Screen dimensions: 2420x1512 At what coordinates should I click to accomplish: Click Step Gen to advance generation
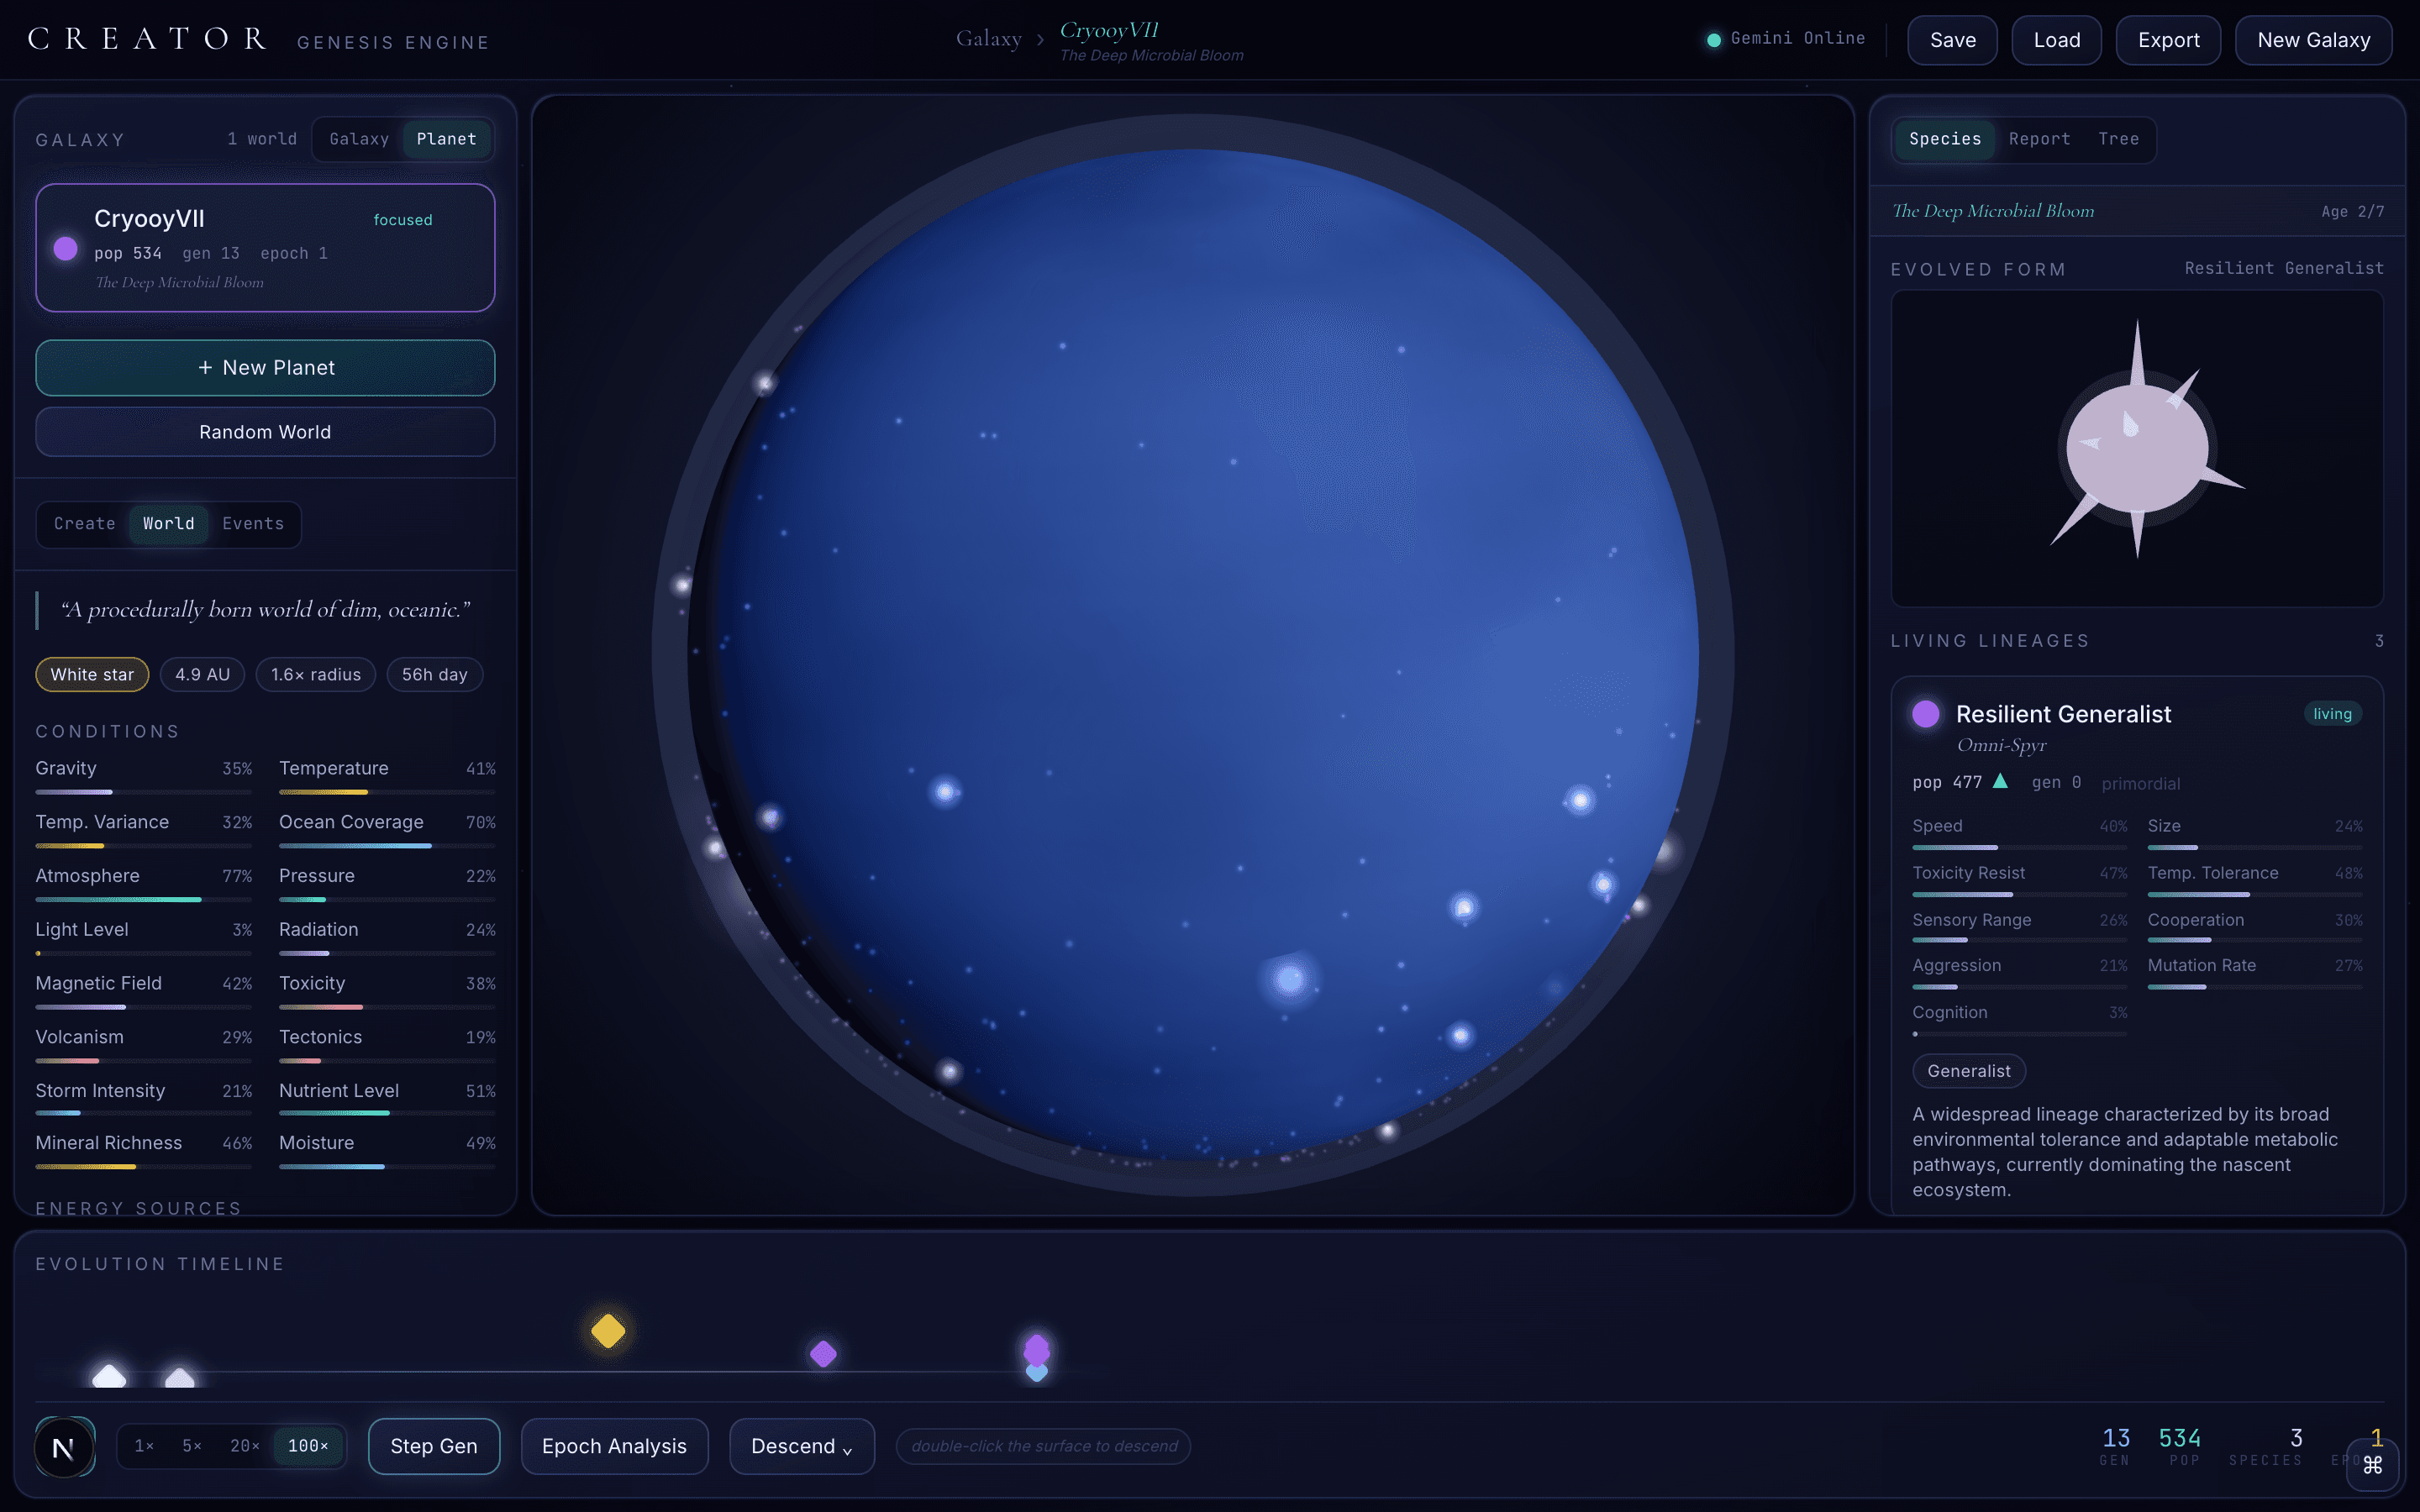tap(434, 1446)
